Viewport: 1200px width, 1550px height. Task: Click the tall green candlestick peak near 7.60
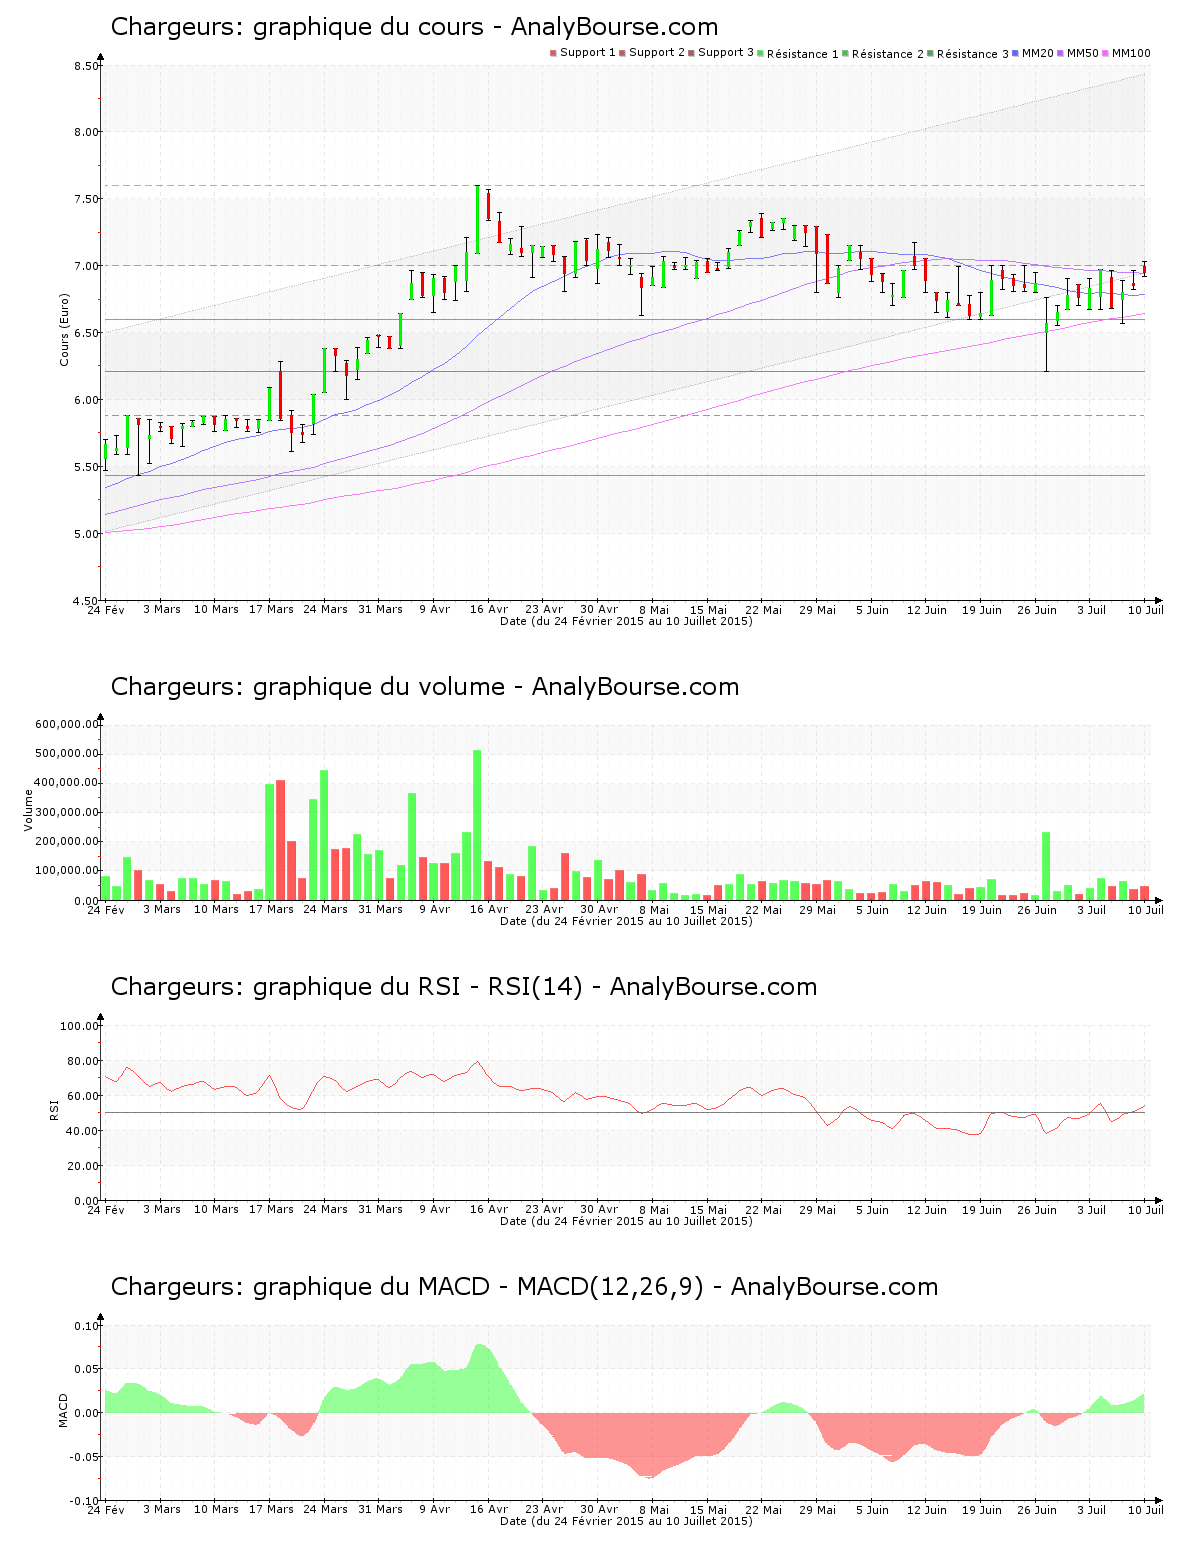(477, 219)
